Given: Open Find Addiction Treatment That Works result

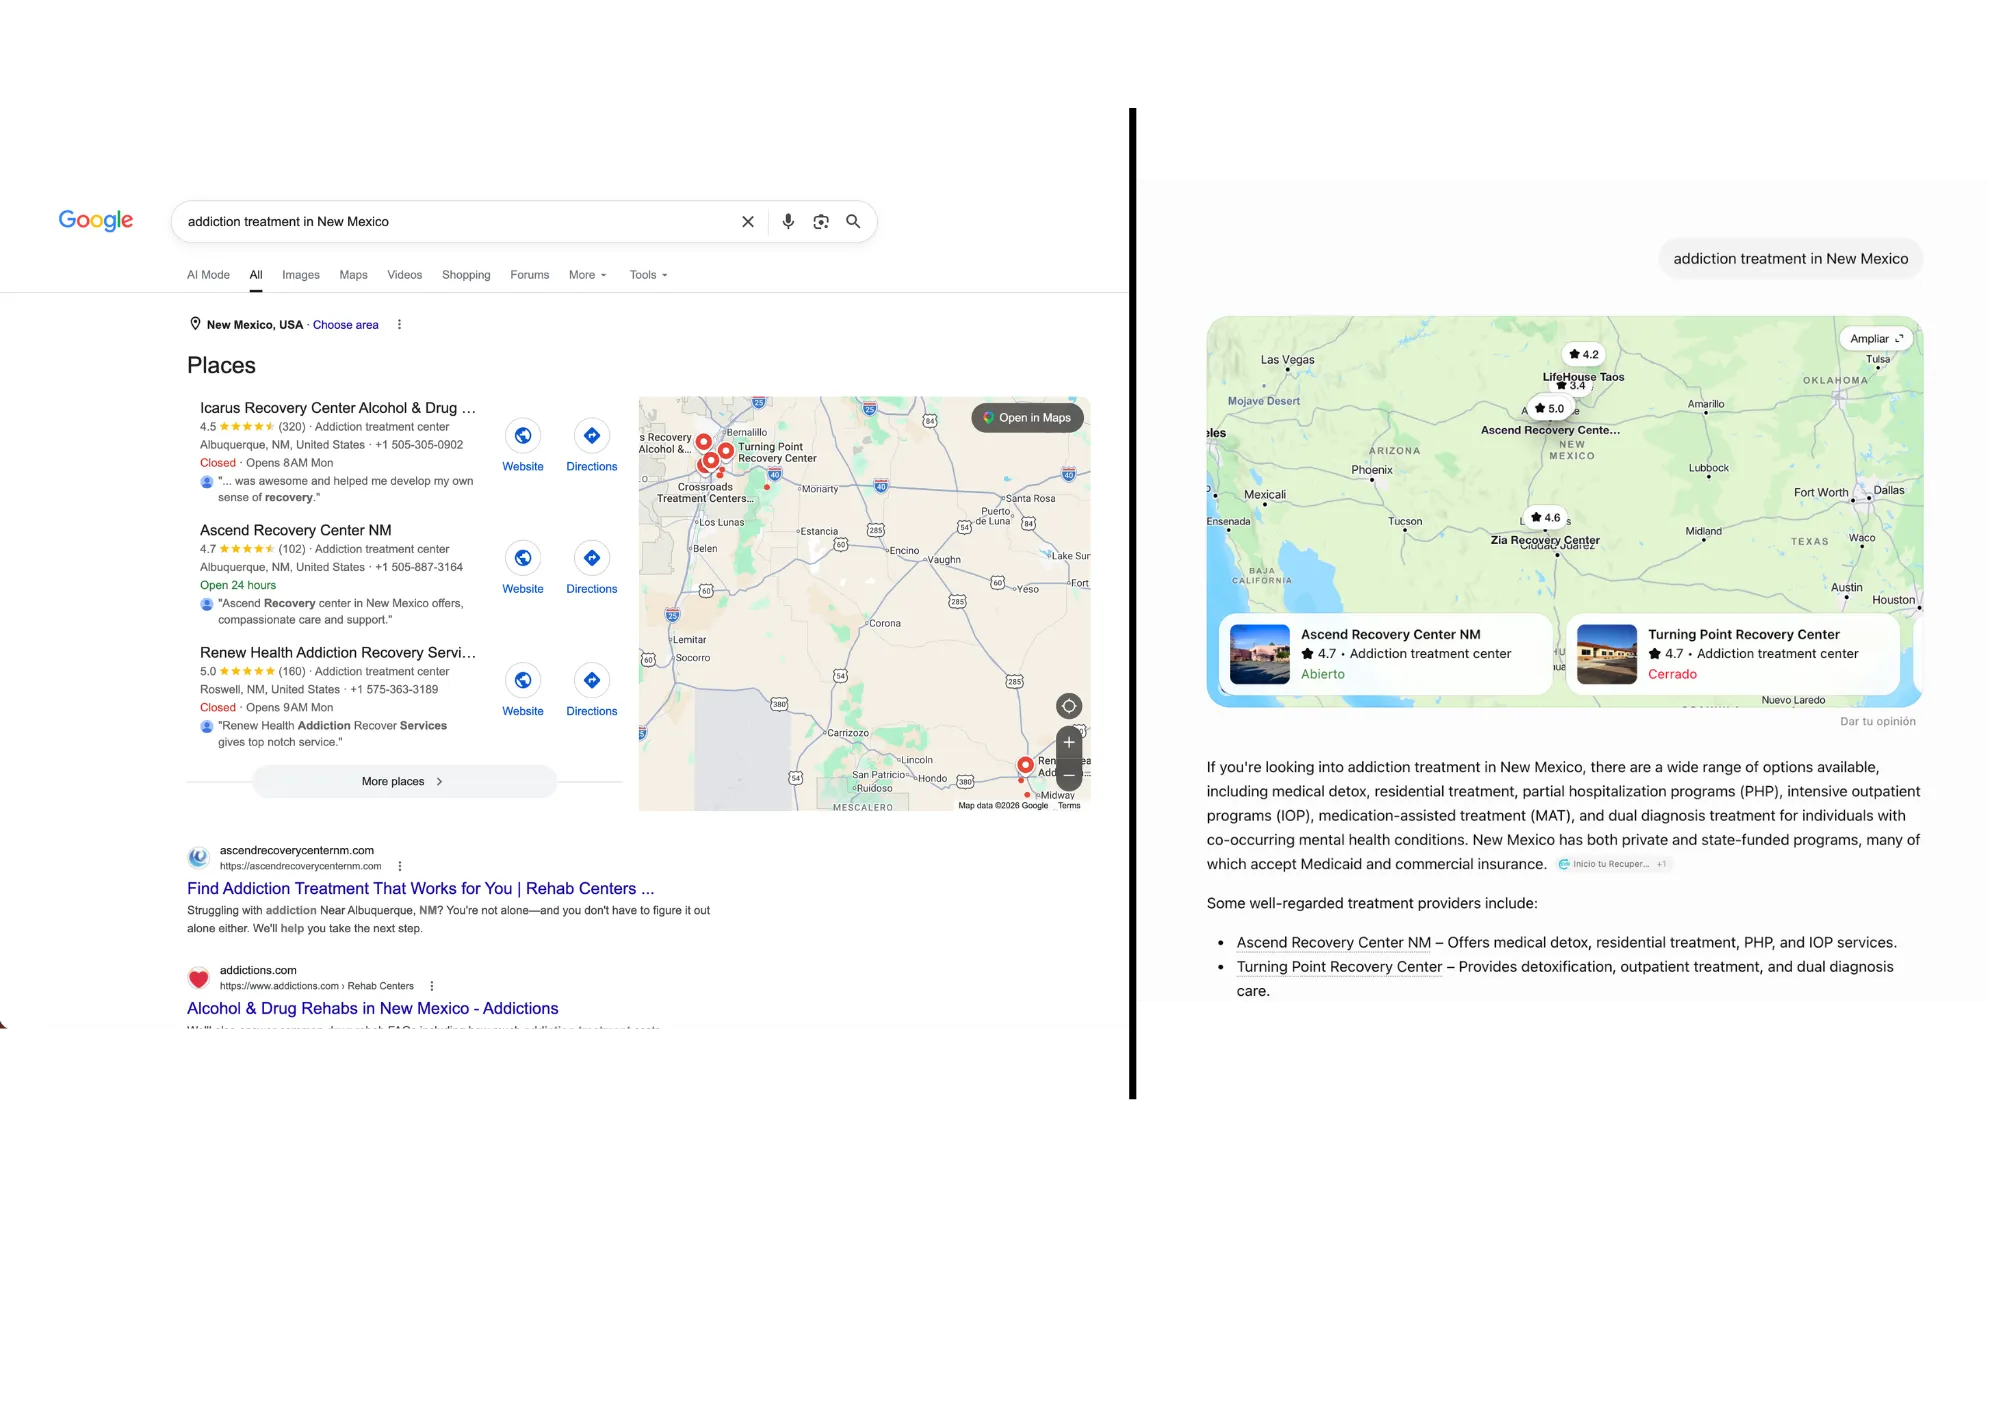Looking at the screenshot, I should pos(421,889).
